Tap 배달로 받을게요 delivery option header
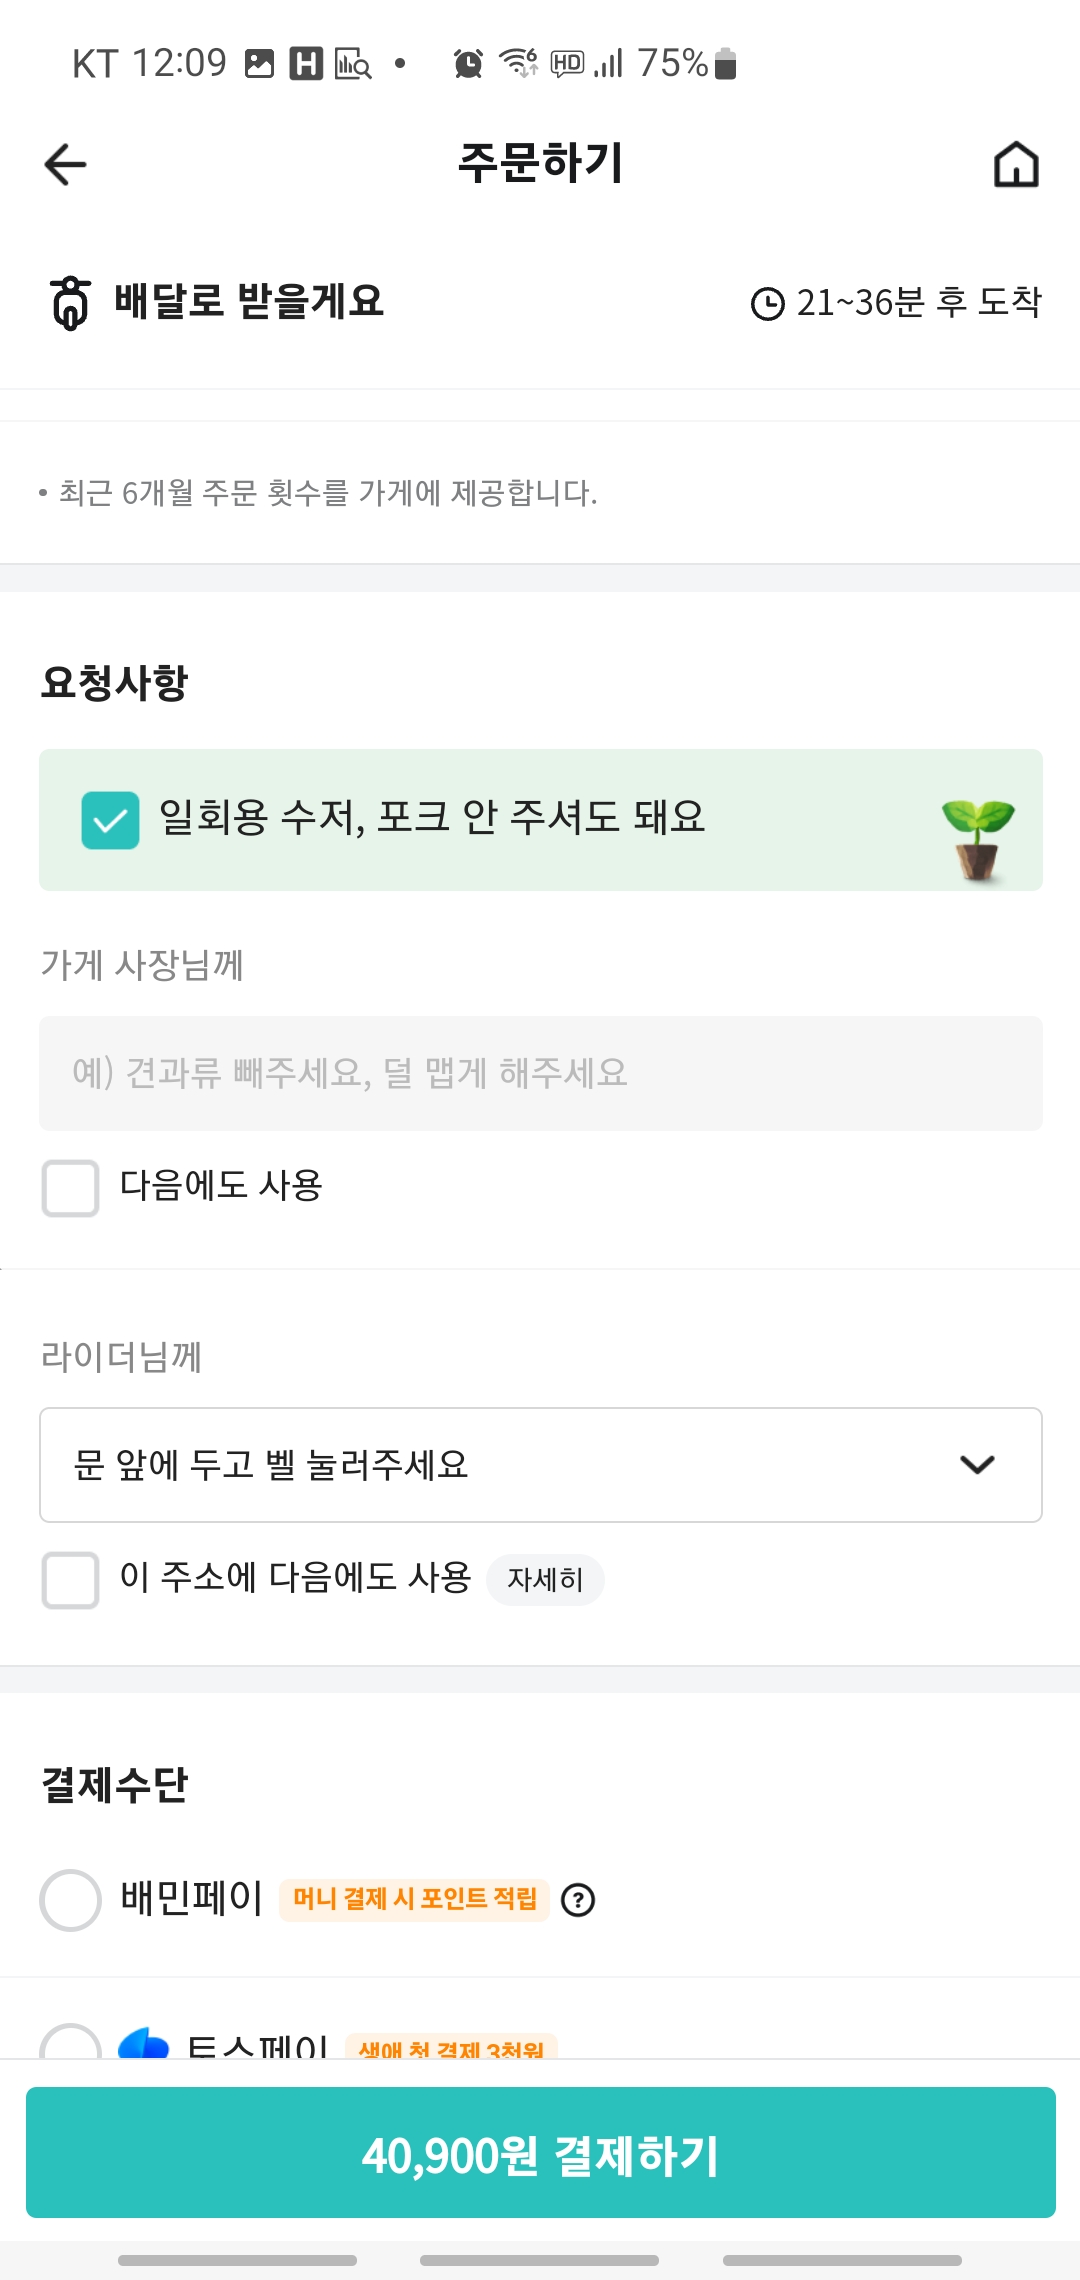The width and height of the screenshot is (1080, 2280). (x=249, y=302)
